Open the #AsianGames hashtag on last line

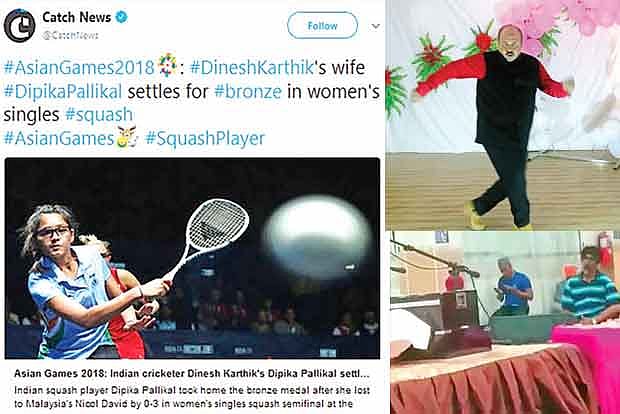tap(59, 138)
